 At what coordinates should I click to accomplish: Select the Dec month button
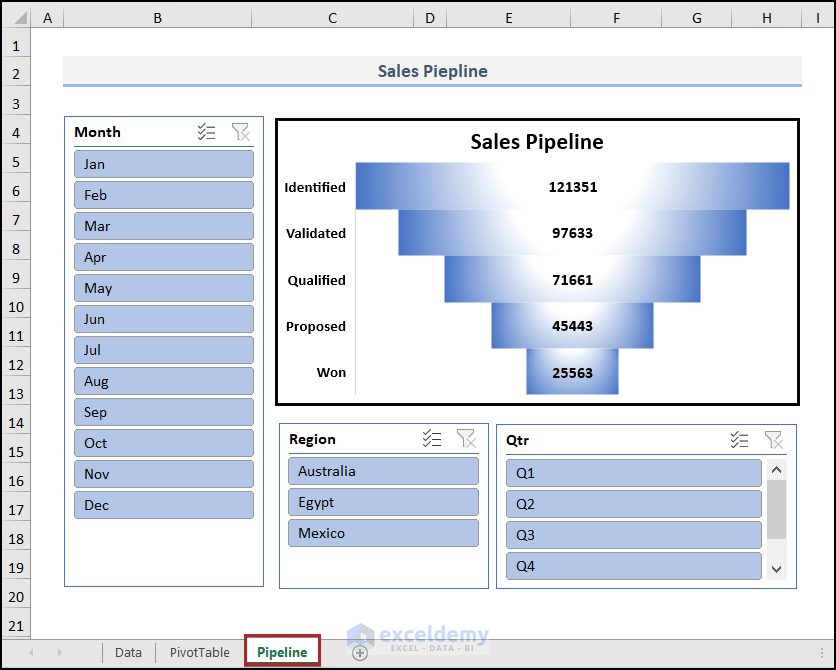coord(163,505)
